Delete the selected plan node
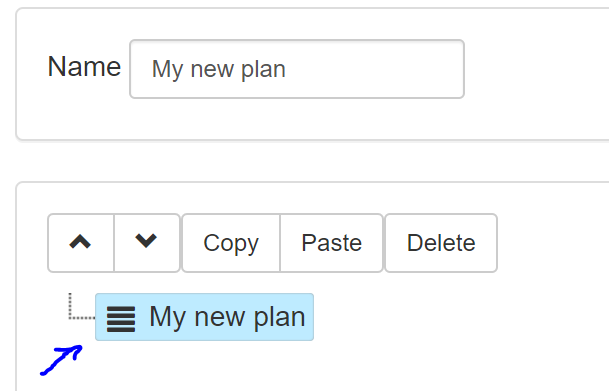 (x=441, y=243)
